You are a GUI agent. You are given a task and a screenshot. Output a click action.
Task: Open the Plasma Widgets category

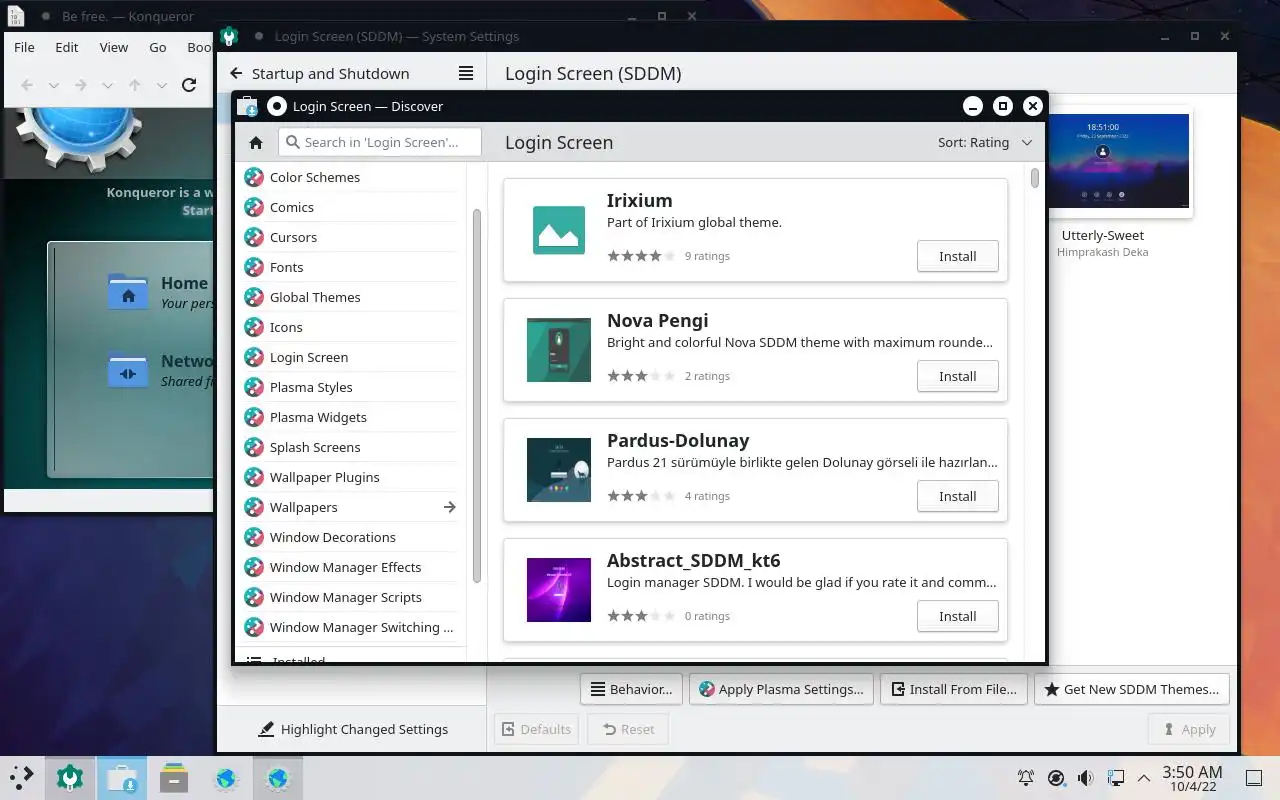tap(350, 417)
